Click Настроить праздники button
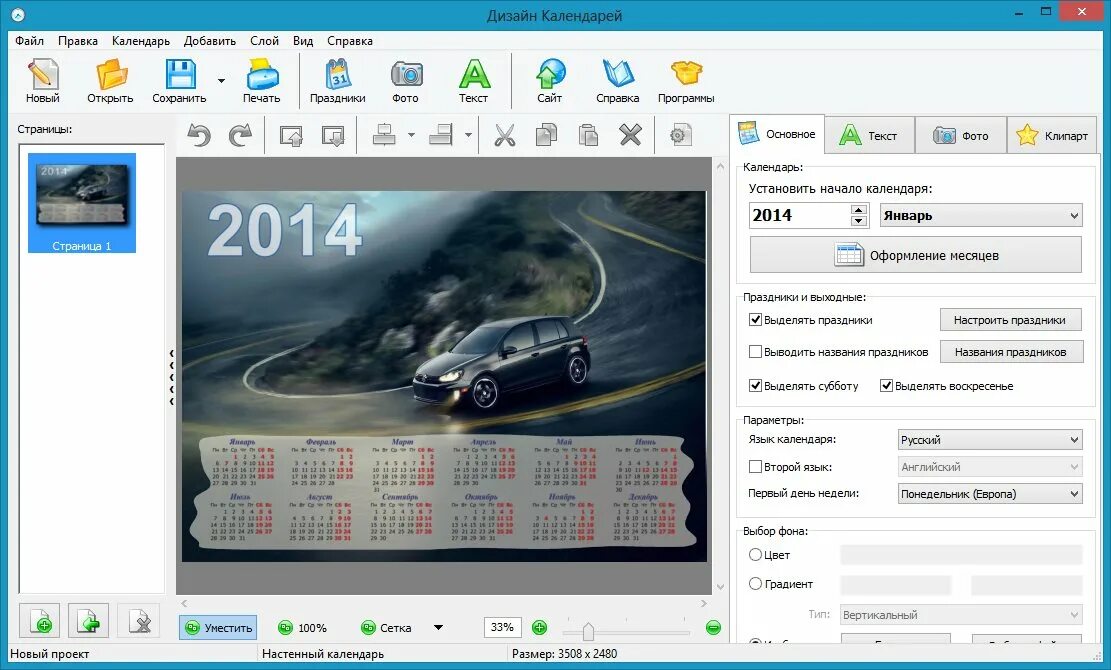The width and height of the screenshot is (1111, 670). coord(1011,319)
